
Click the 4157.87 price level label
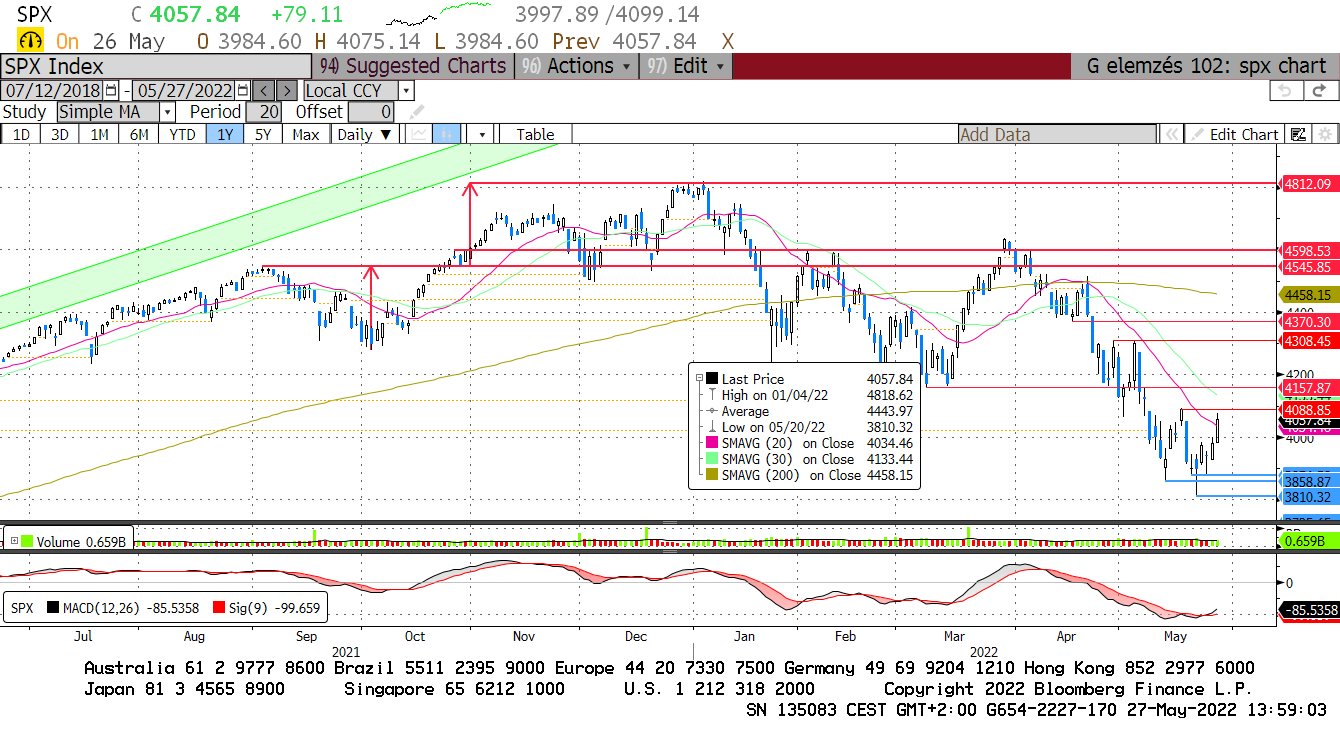(x=1308, y=388)
